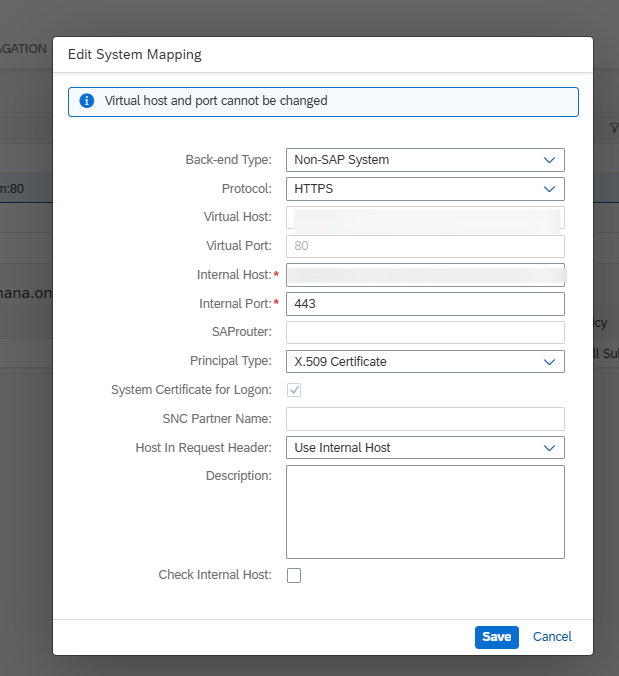Click the Protocol label
This screenshot has height=676, width=619.
pyautogui.click(x=247, y=189)
